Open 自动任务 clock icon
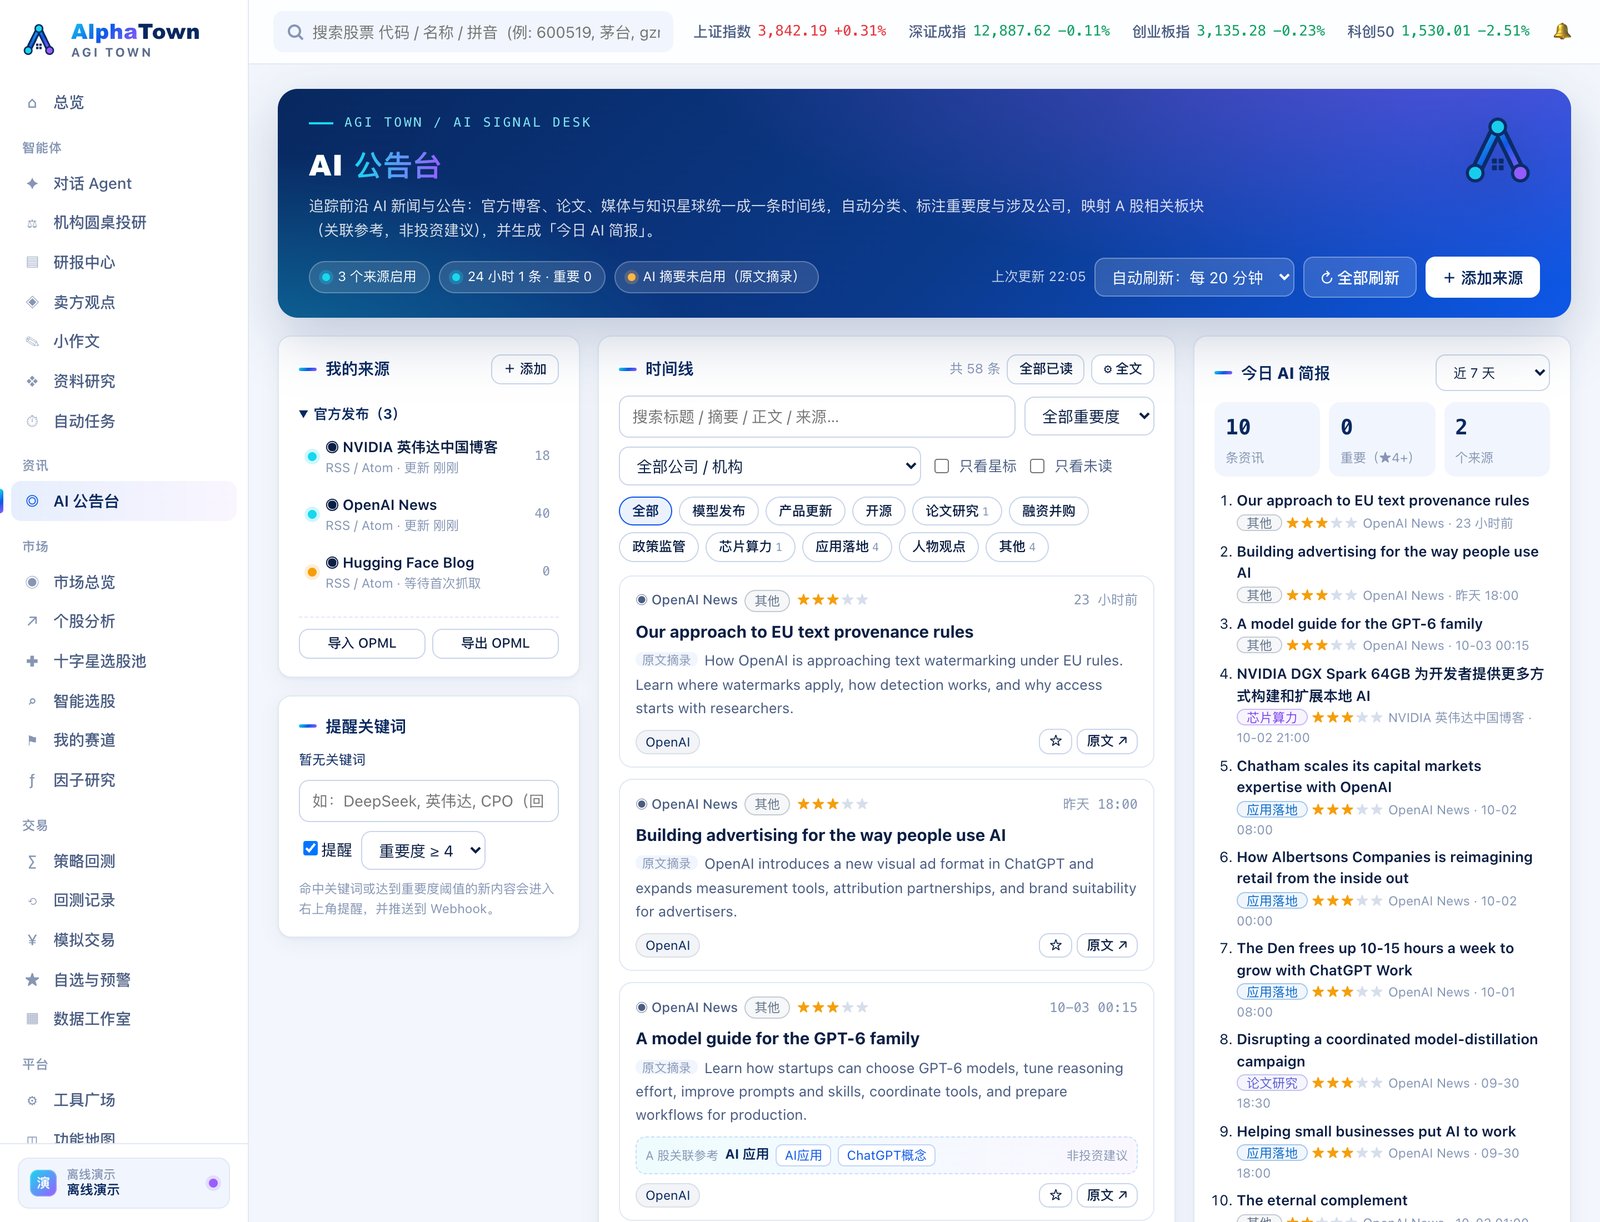The width and height of the screenshot is (1600, 1222). [x=32, y=421]
